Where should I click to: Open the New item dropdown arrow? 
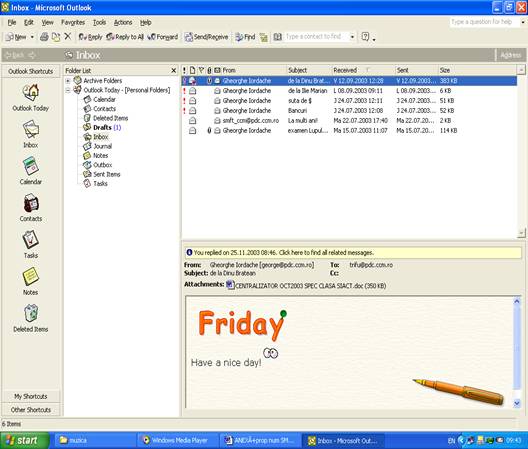(x=32, y=37)
